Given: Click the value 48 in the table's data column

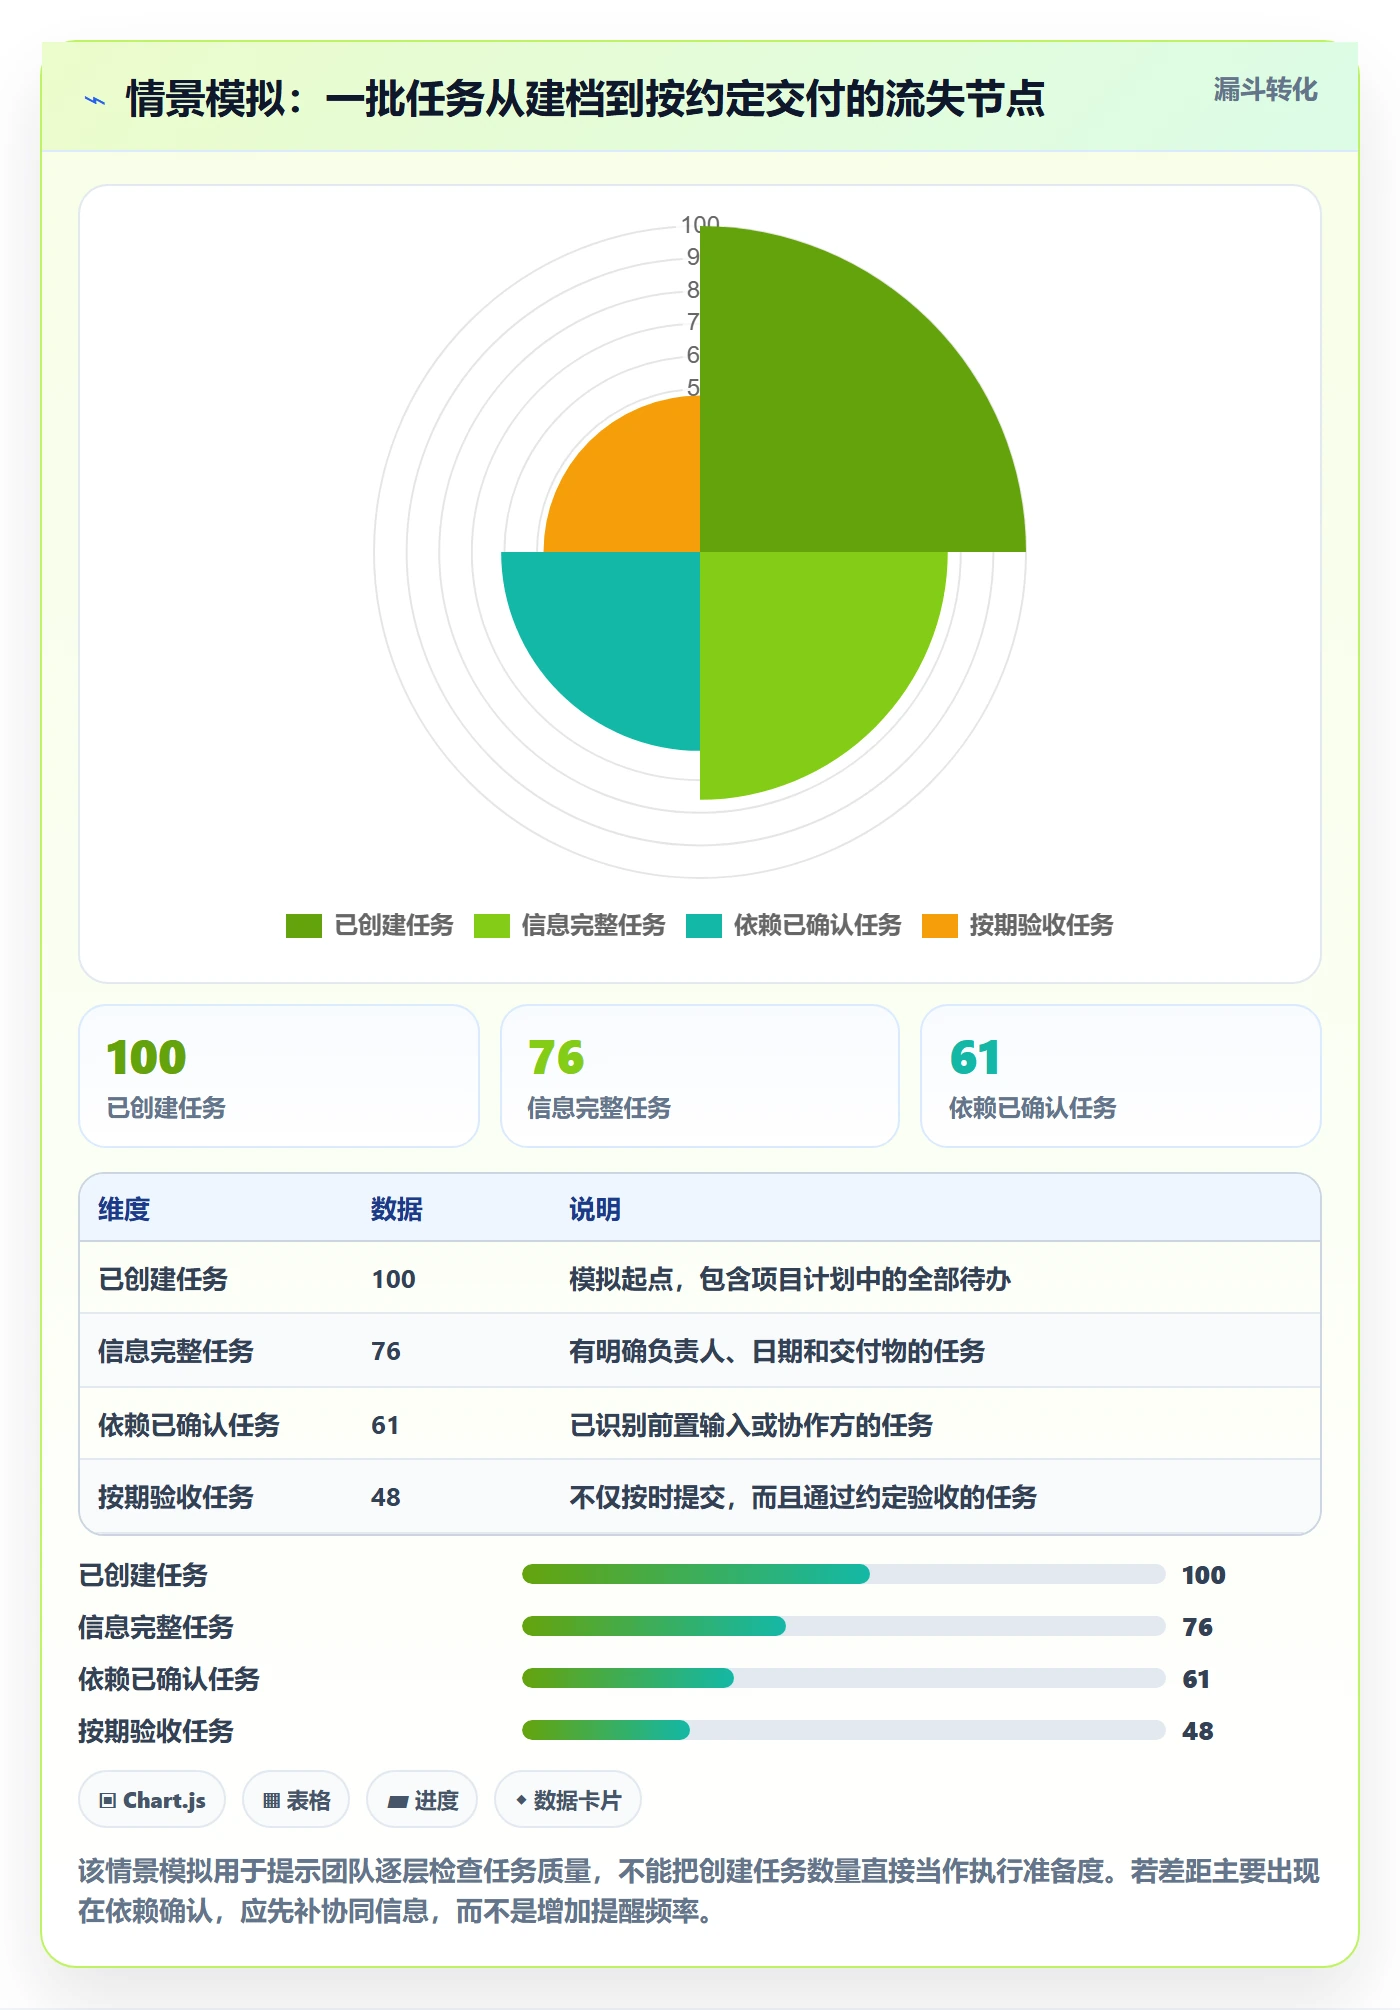Looking at the screenshot, I should tap(386, 1497).
